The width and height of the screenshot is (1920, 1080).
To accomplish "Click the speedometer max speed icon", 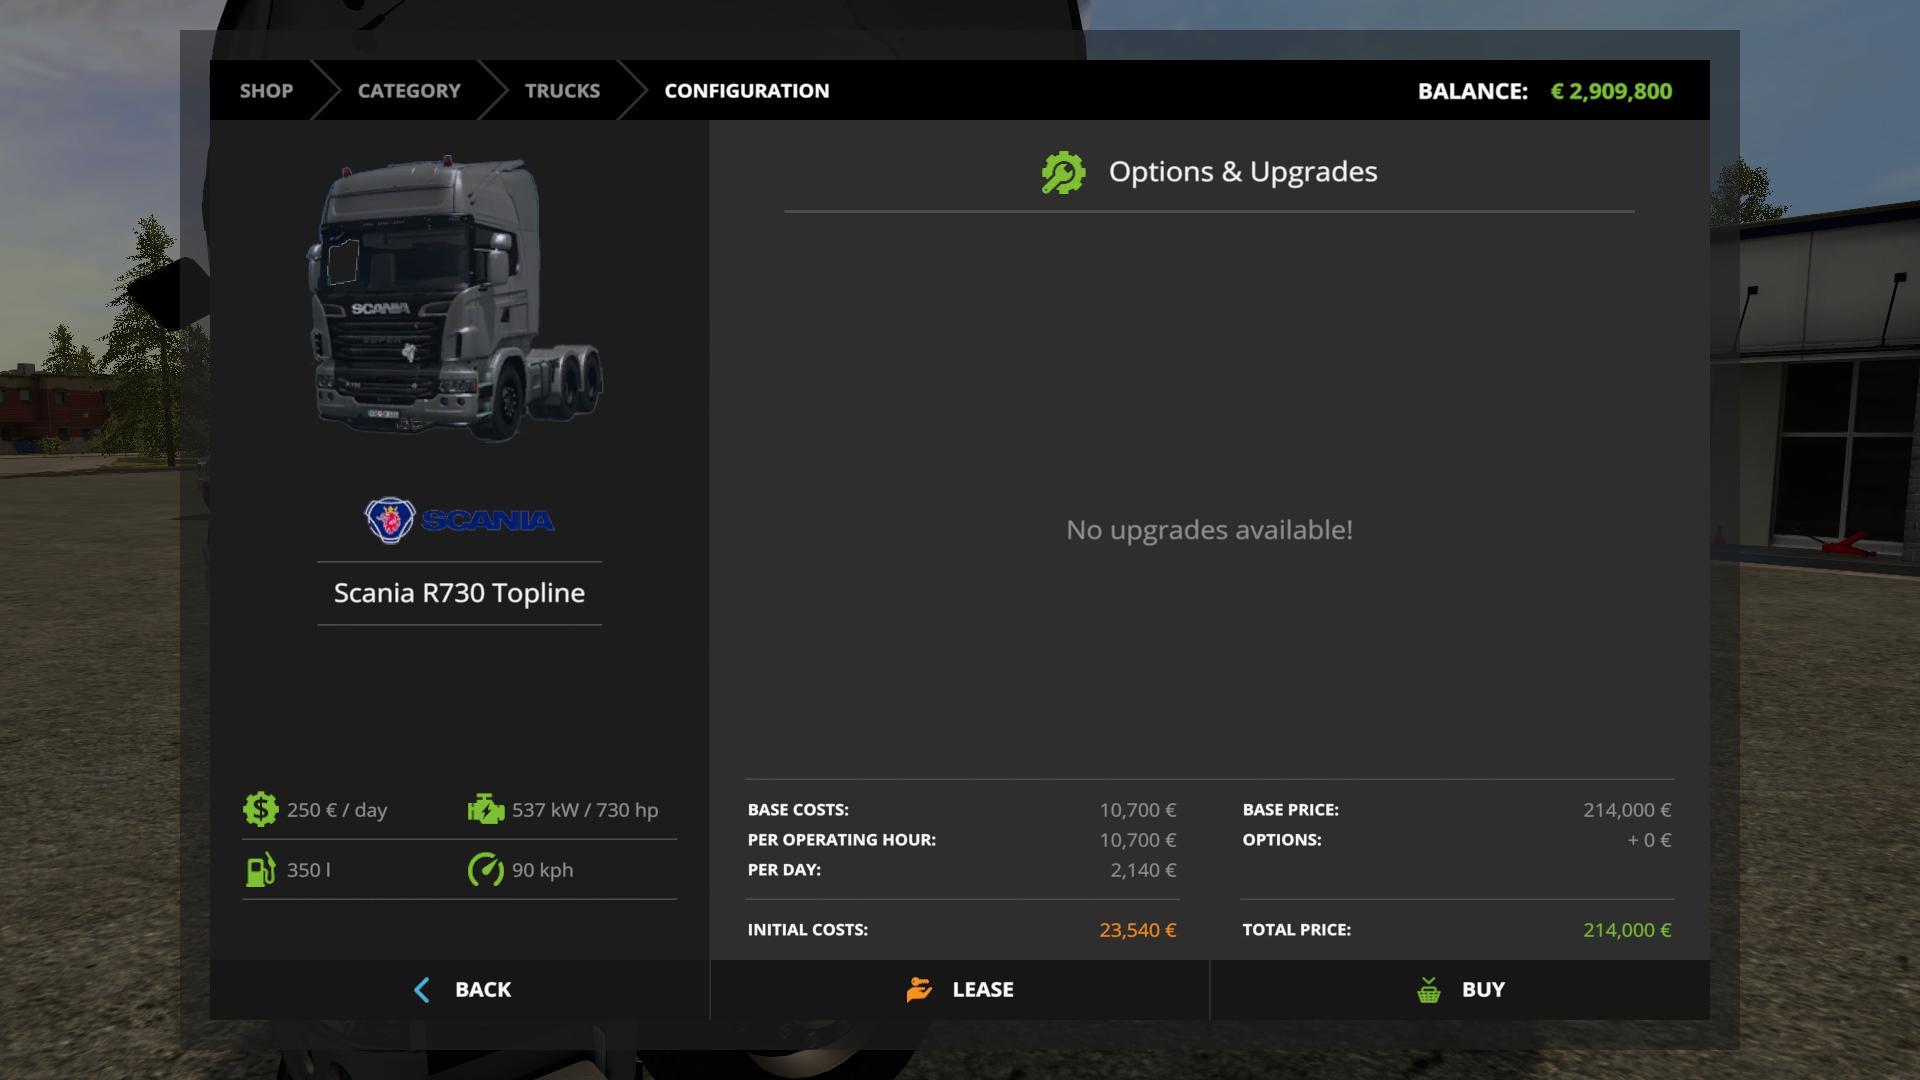I will pyautogui.click(x=486, y=869).
